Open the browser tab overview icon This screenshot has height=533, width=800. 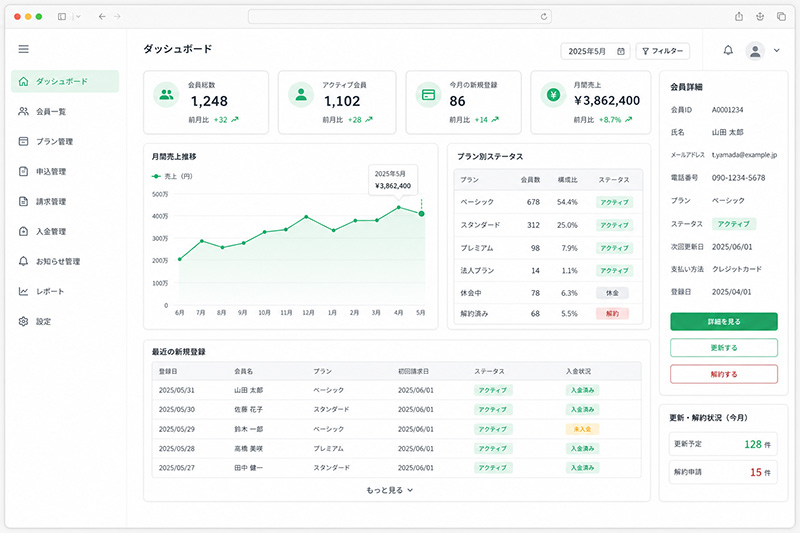781,16
